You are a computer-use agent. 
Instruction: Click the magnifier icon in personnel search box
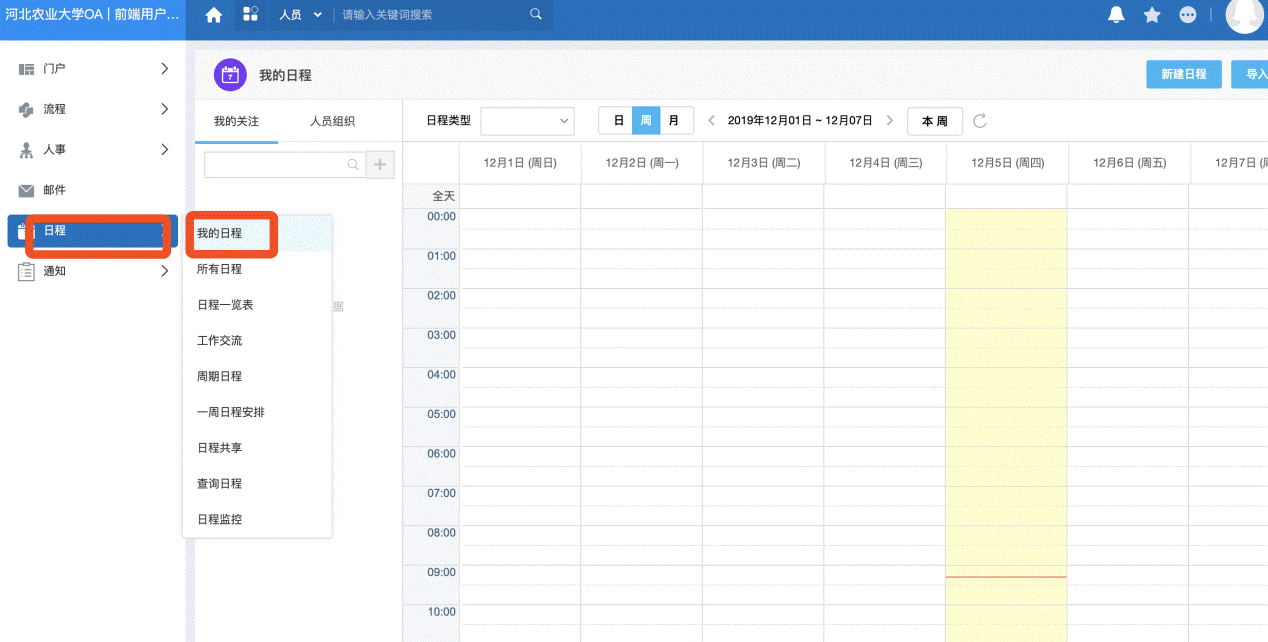click(x=355, y=164)
